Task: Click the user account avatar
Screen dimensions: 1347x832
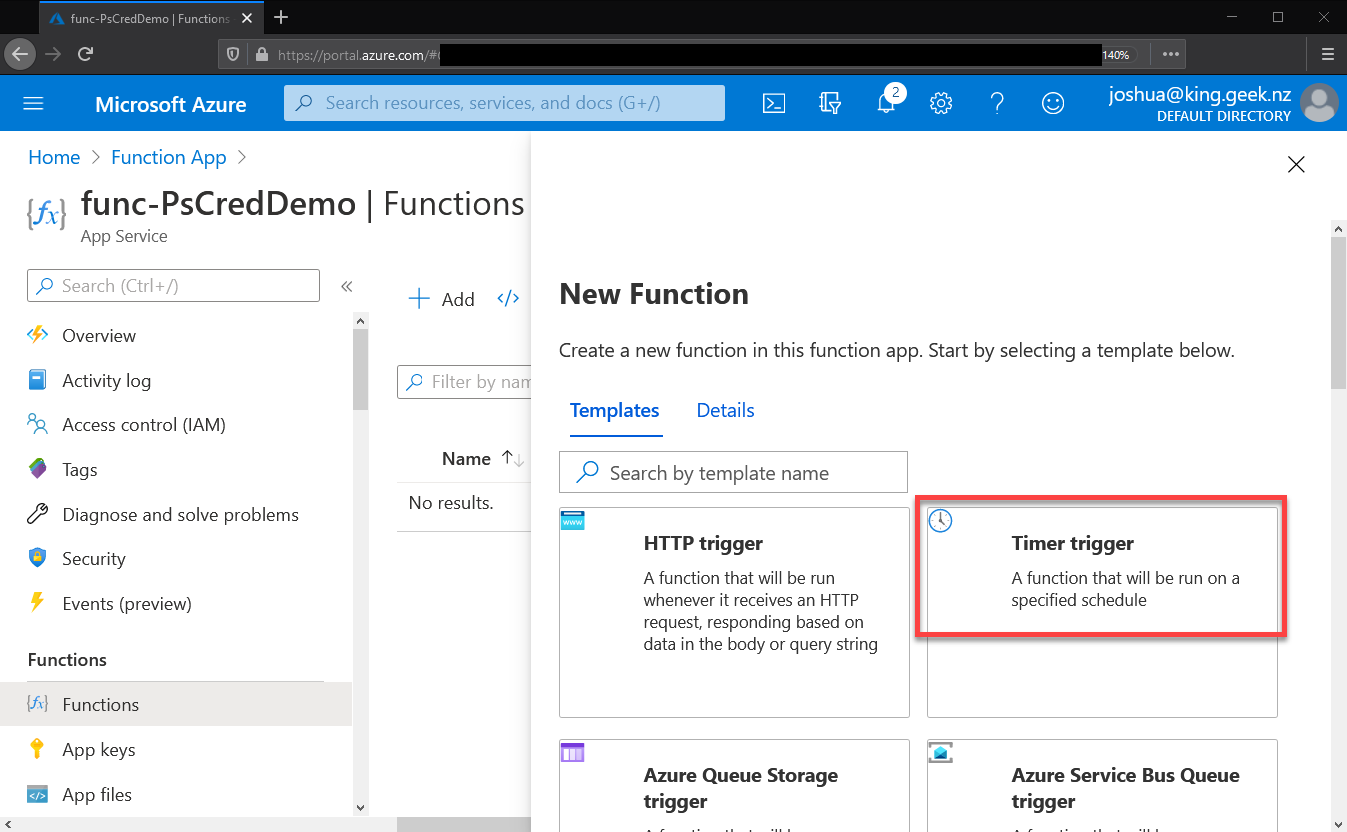Action: pyautogui.click(x=1320, y=103)
